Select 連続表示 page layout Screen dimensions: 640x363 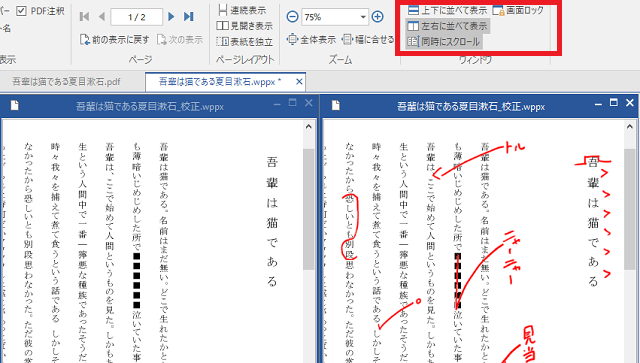point(242,10)
